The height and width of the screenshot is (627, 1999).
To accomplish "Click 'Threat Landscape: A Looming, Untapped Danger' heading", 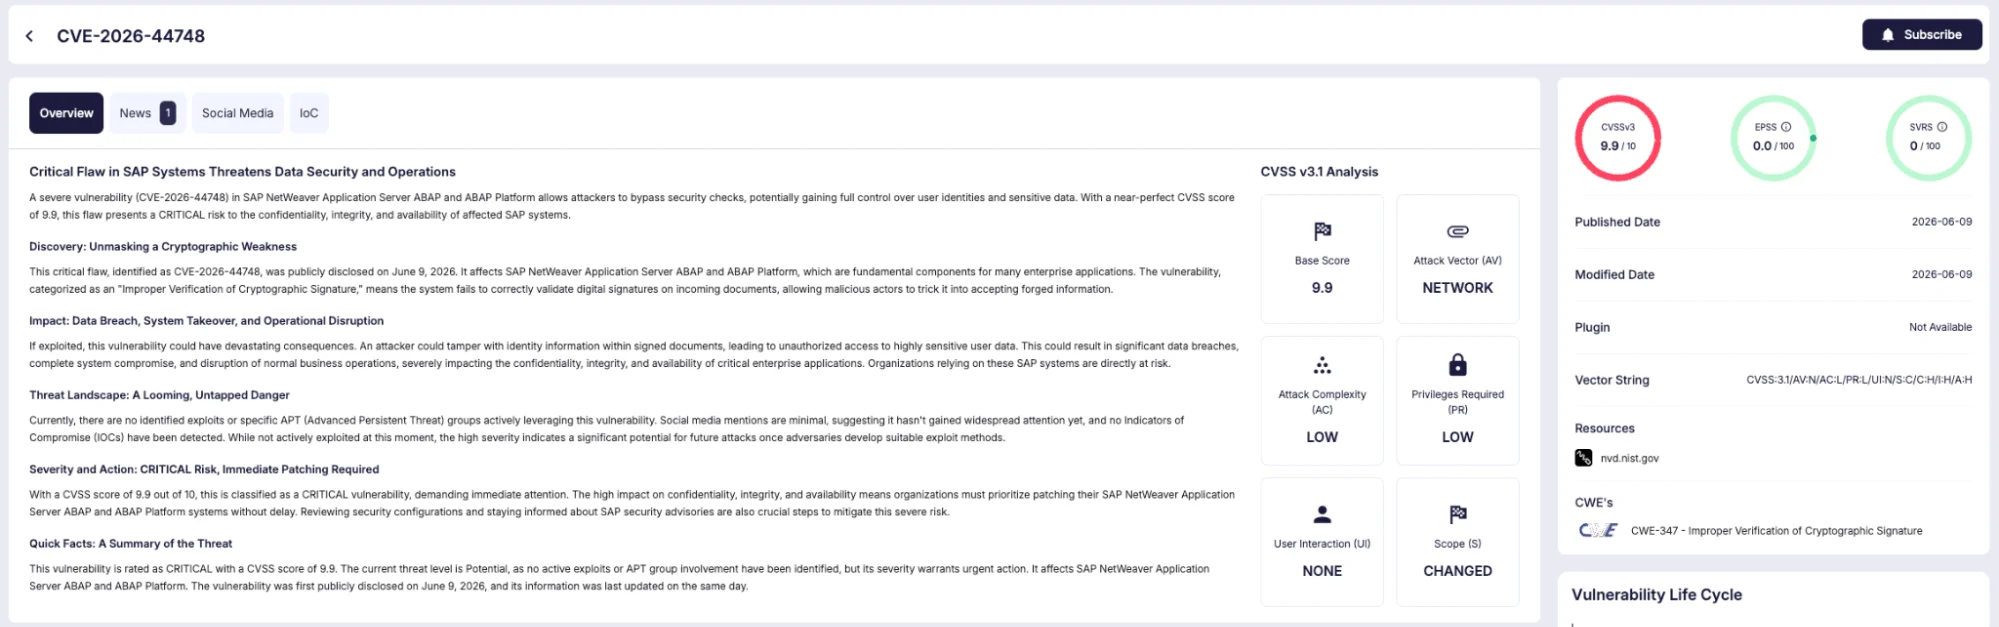I will pyautogui.click(x=159, y=395).
